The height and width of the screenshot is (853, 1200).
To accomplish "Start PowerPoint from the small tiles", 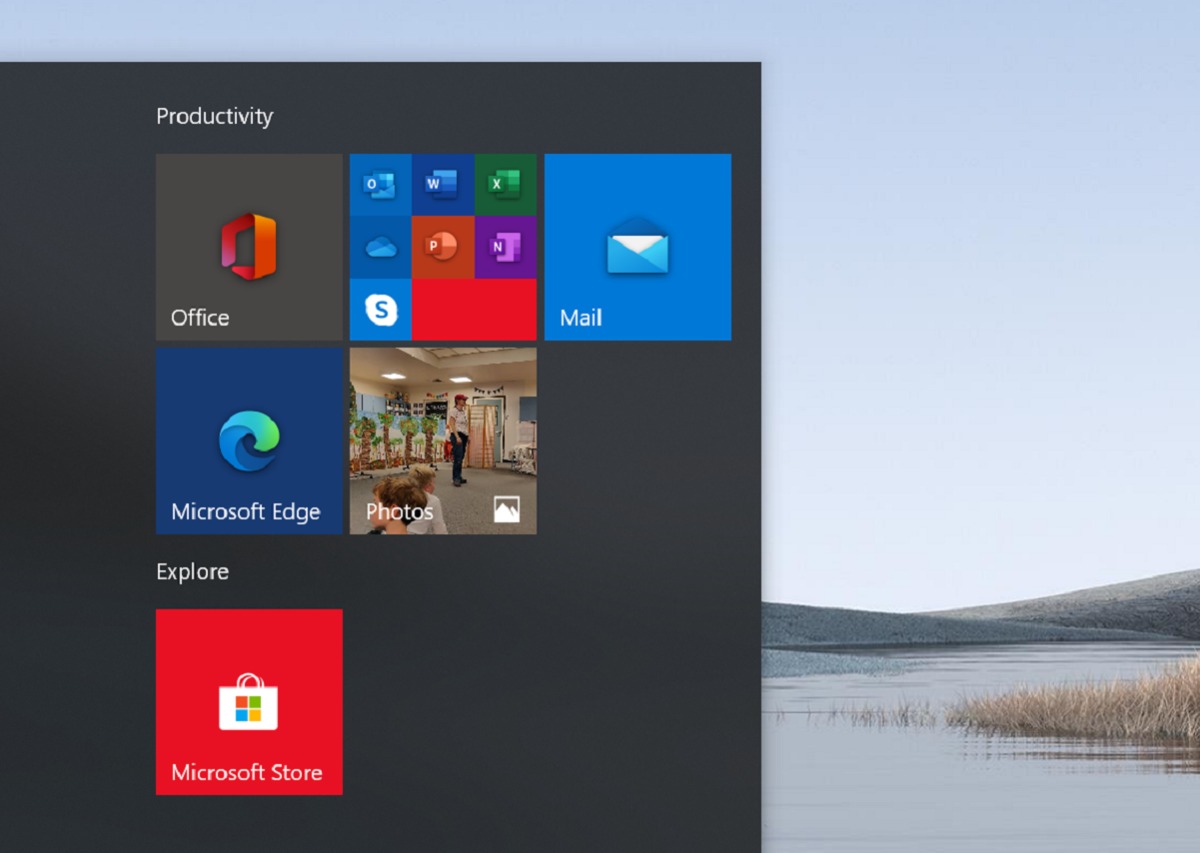I will (442, 247).
